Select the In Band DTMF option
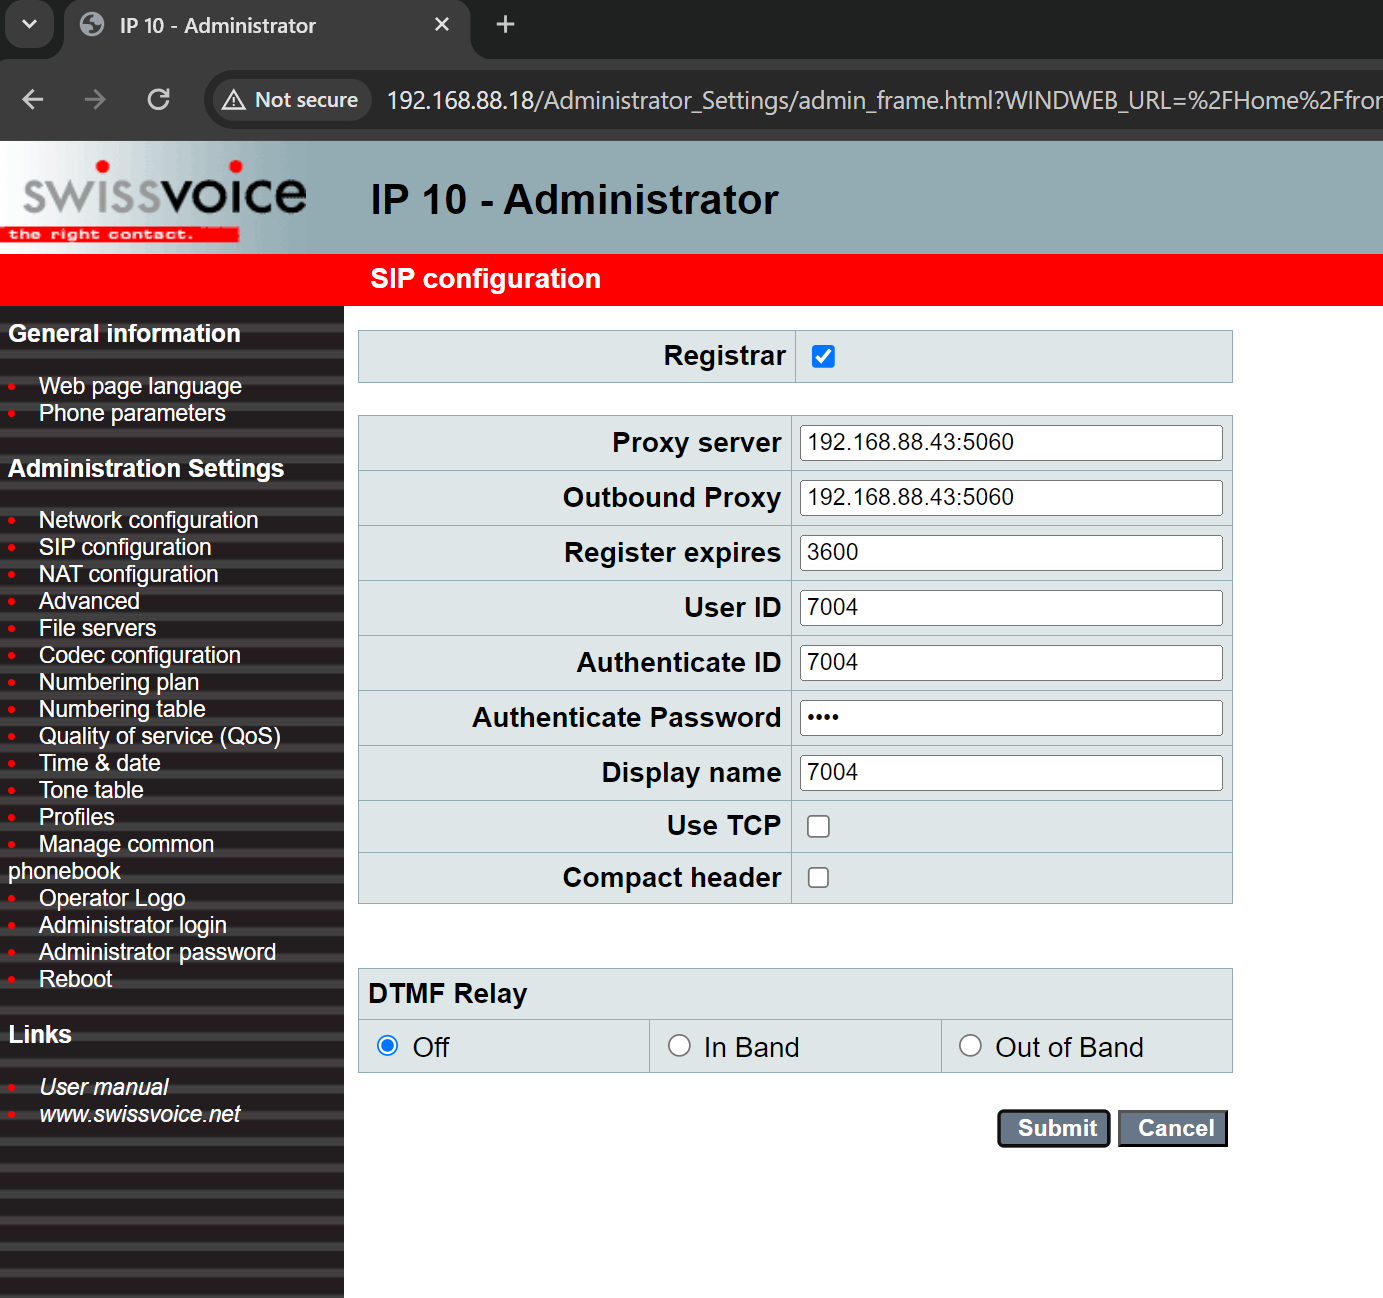This screenshot has width=1383, height=1298. pyautogui.click(x=679, y=1046)
